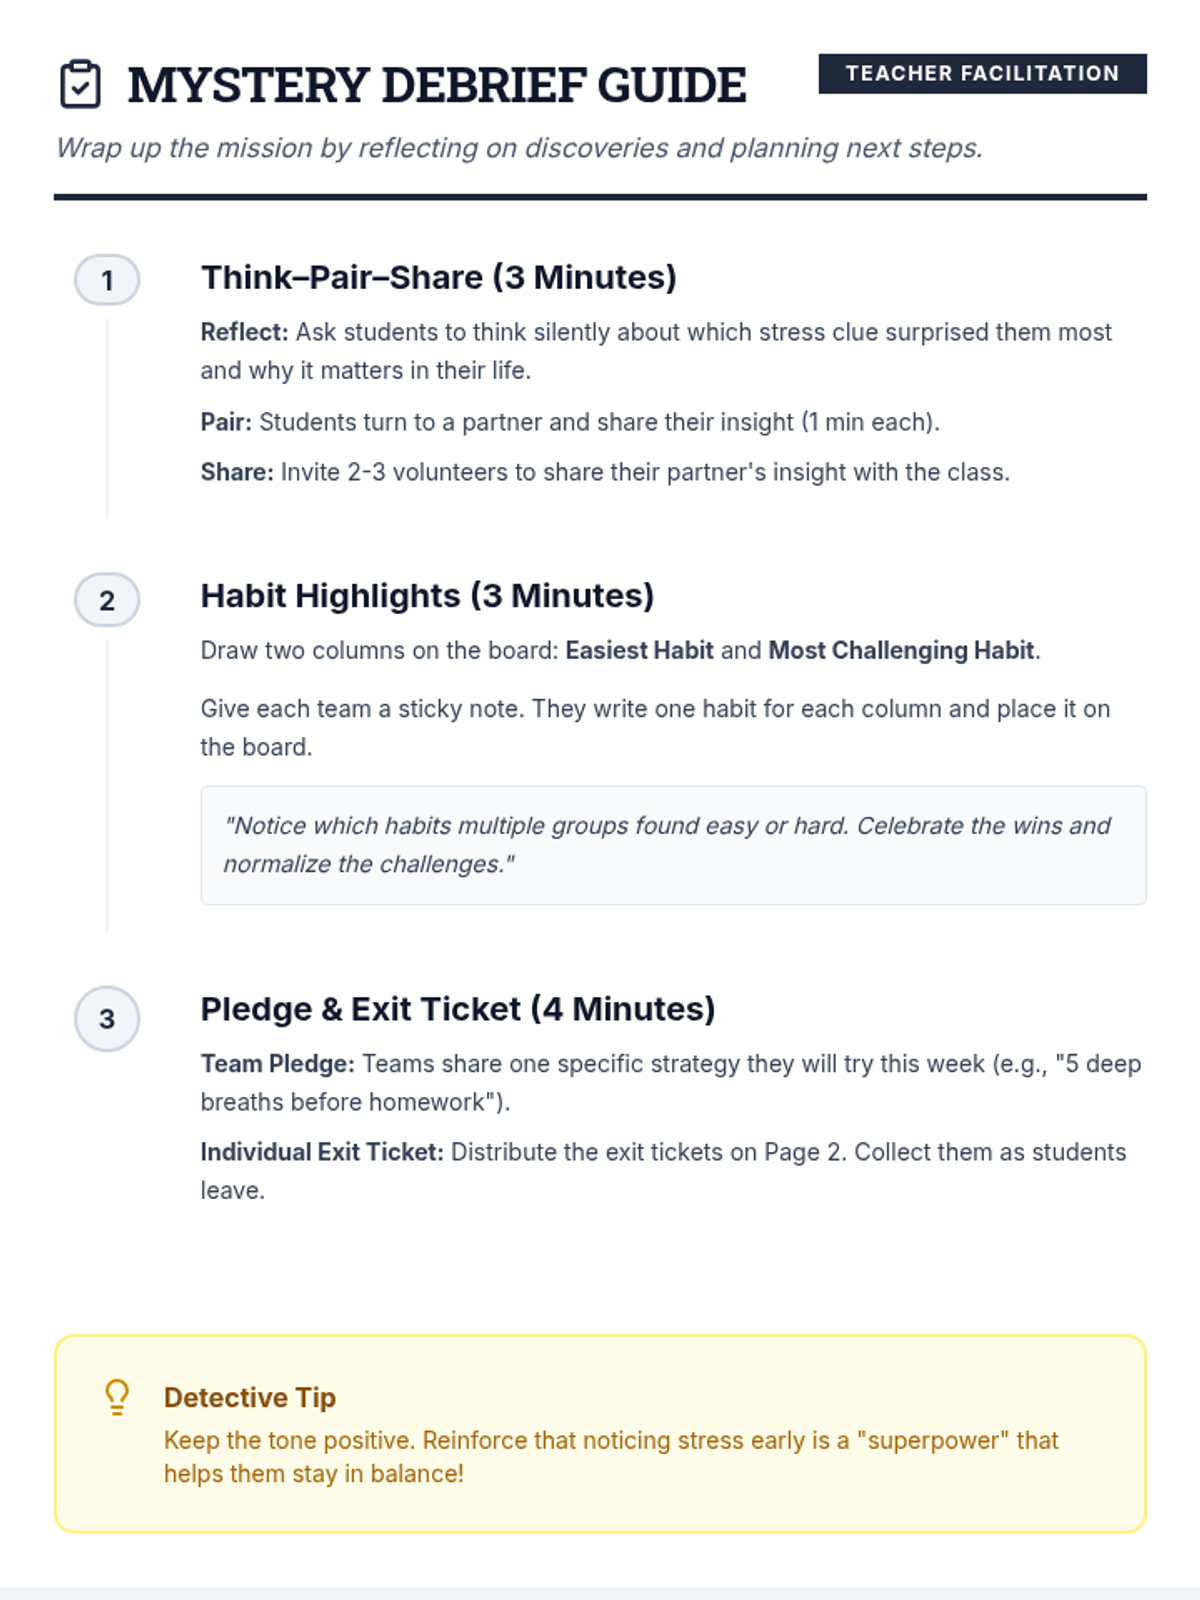This screenshot has height=1600, width=1200.
Task: Click the 'Easiest Habit' bold text
Action: coord(639,650)
